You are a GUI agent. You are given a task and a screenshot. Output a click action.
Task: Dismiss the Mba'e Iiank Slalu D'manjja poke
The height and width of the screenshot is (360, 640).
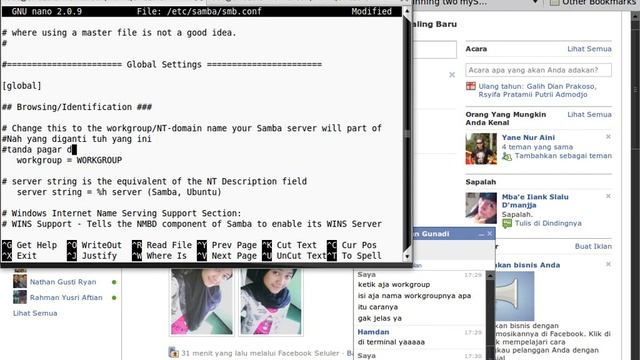click(x=608, y=196)
